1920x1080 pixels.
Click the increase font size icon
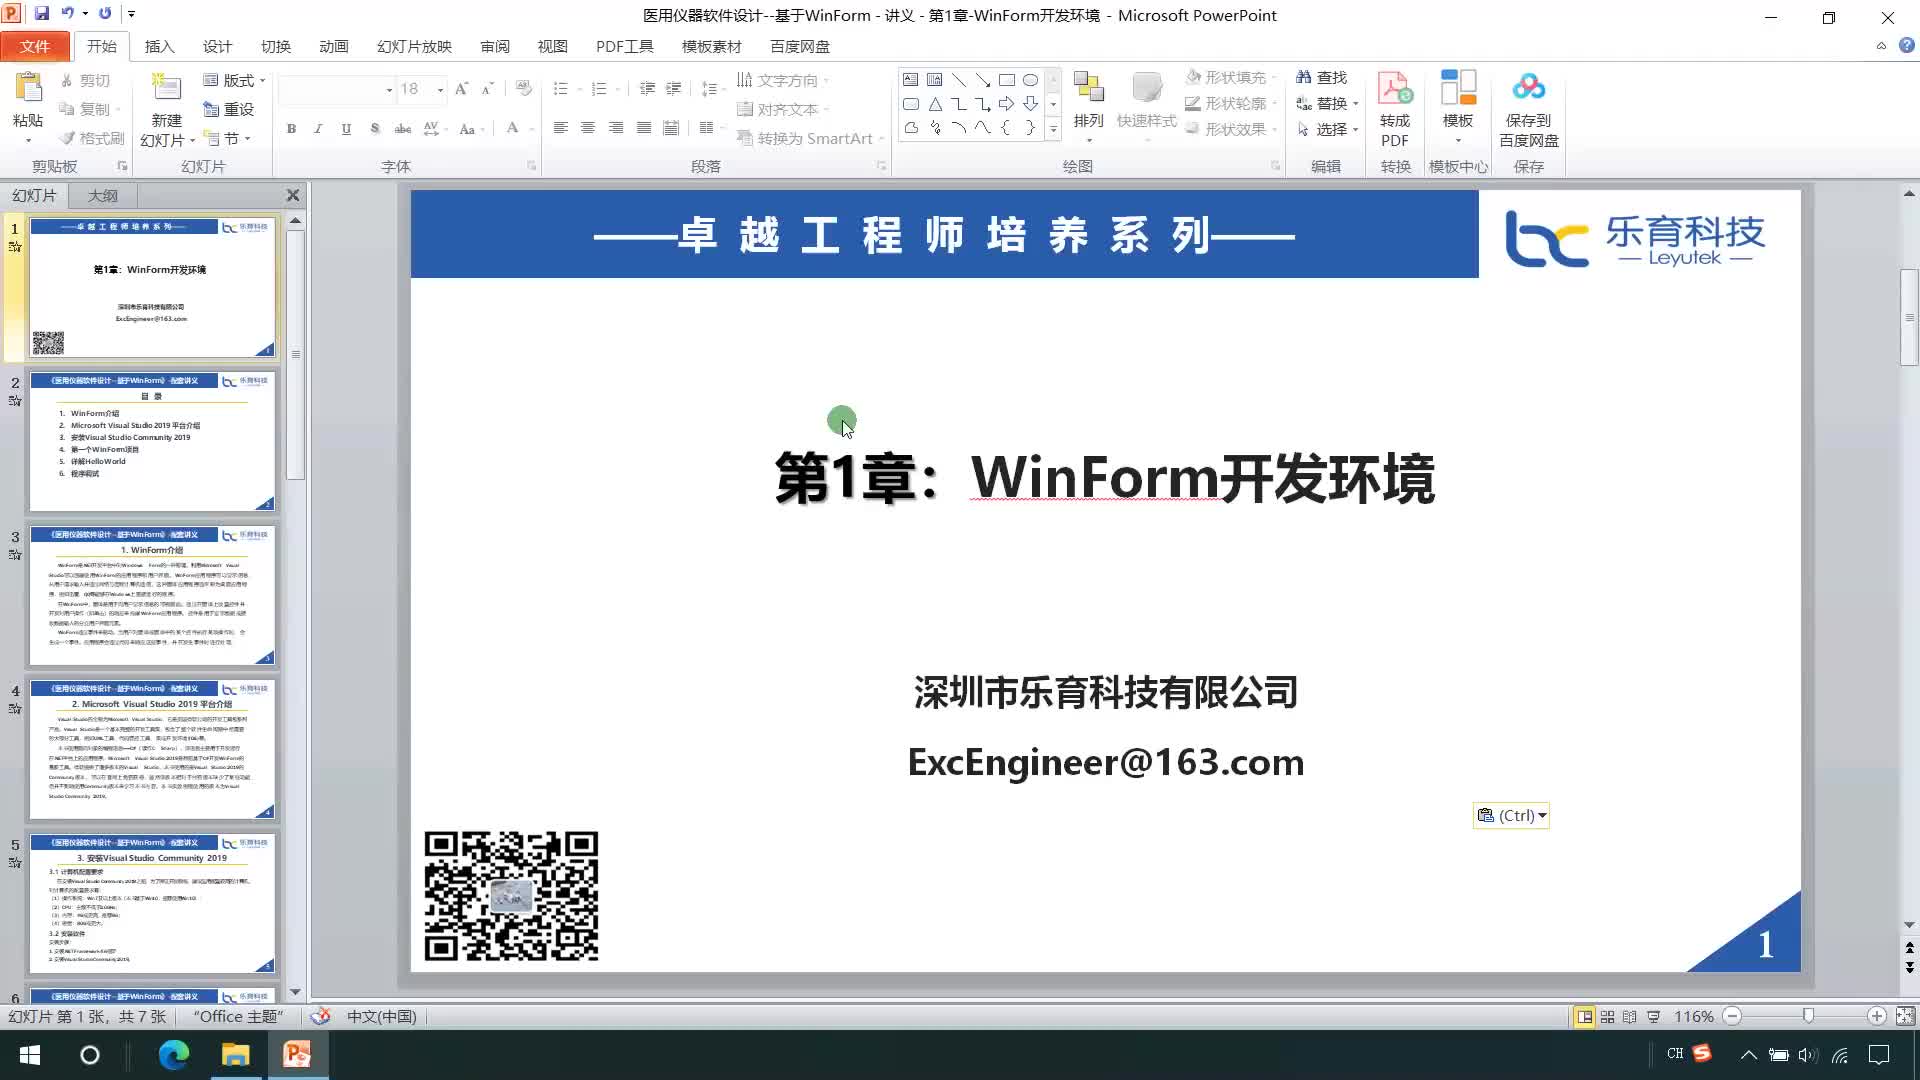(x=461, y=89)
